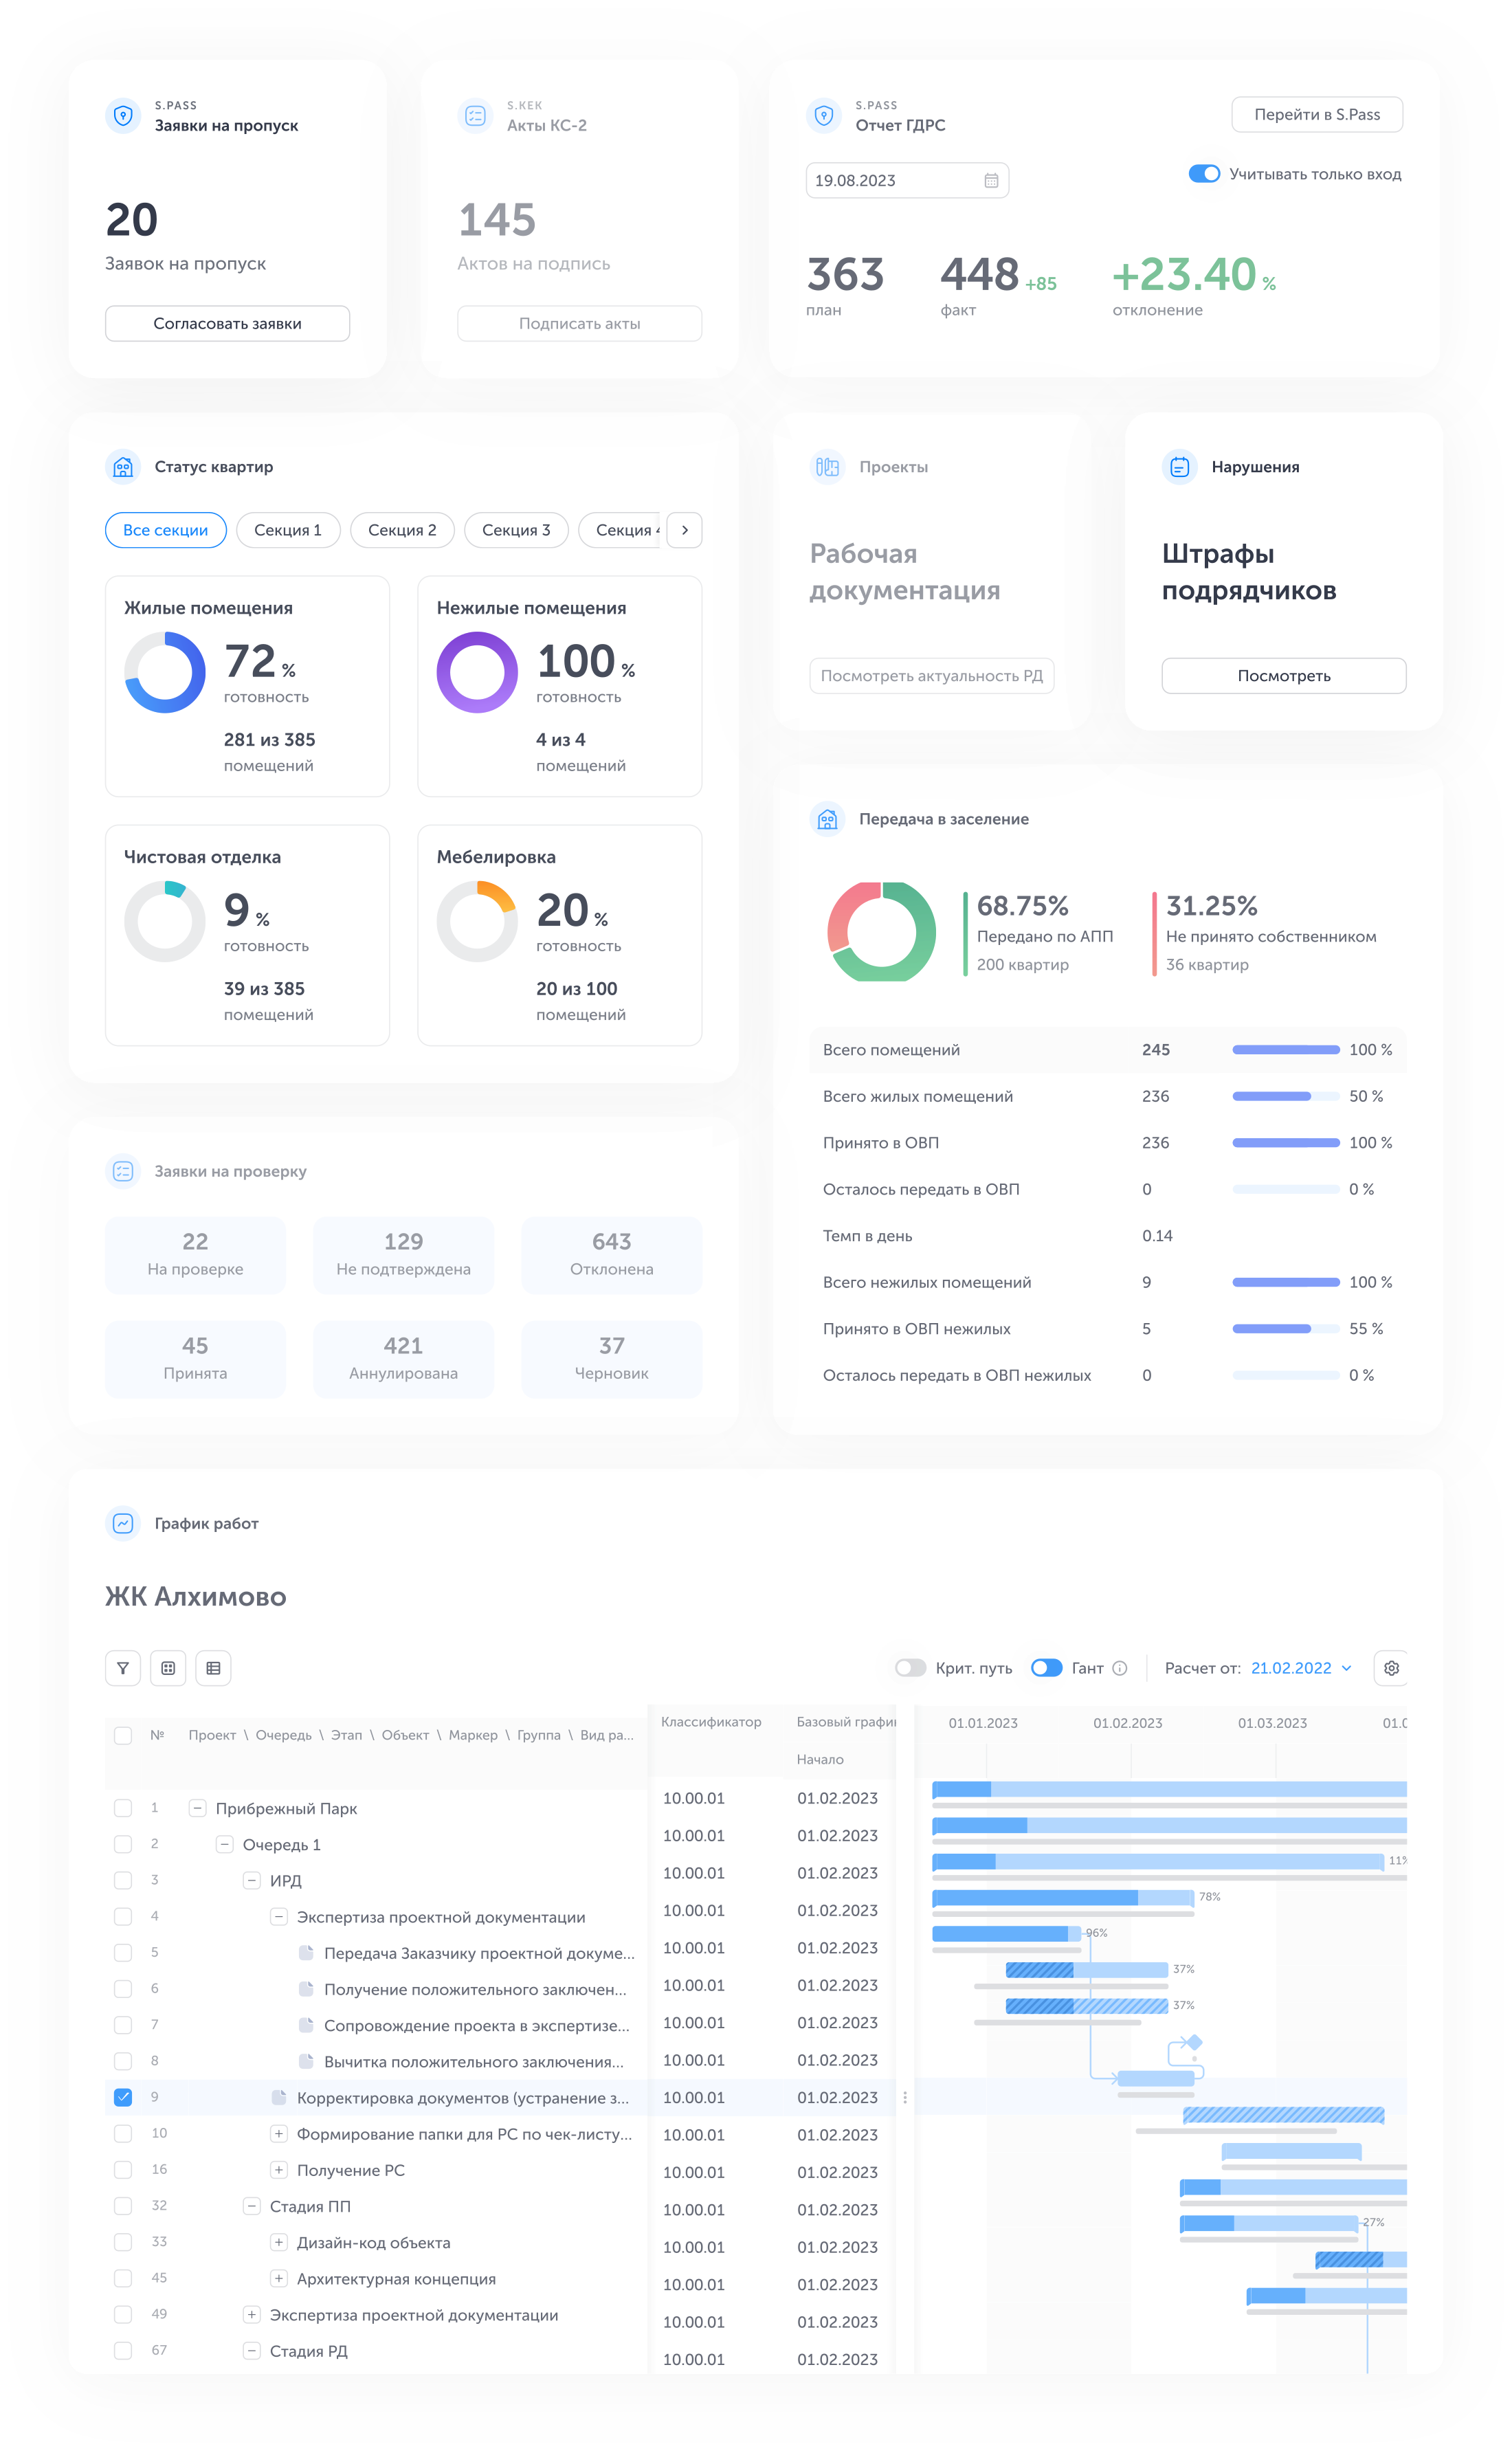Collapse the Очередь 1 tree node
Screen dimensions: 1512x2453
click(x=225, y=1844)
